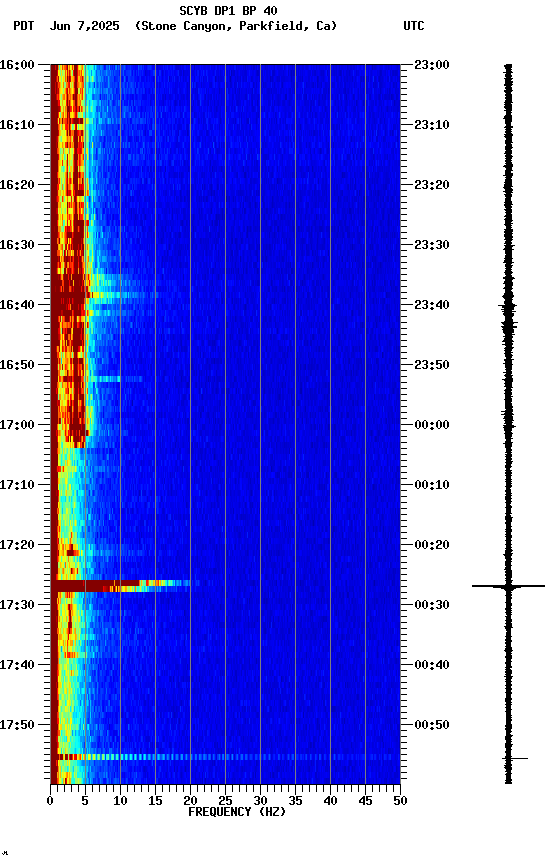Click the 'FREQUENCY (HZ)' axis title
The height and width of the screenshot is (864, 552).
coord(237,813)
